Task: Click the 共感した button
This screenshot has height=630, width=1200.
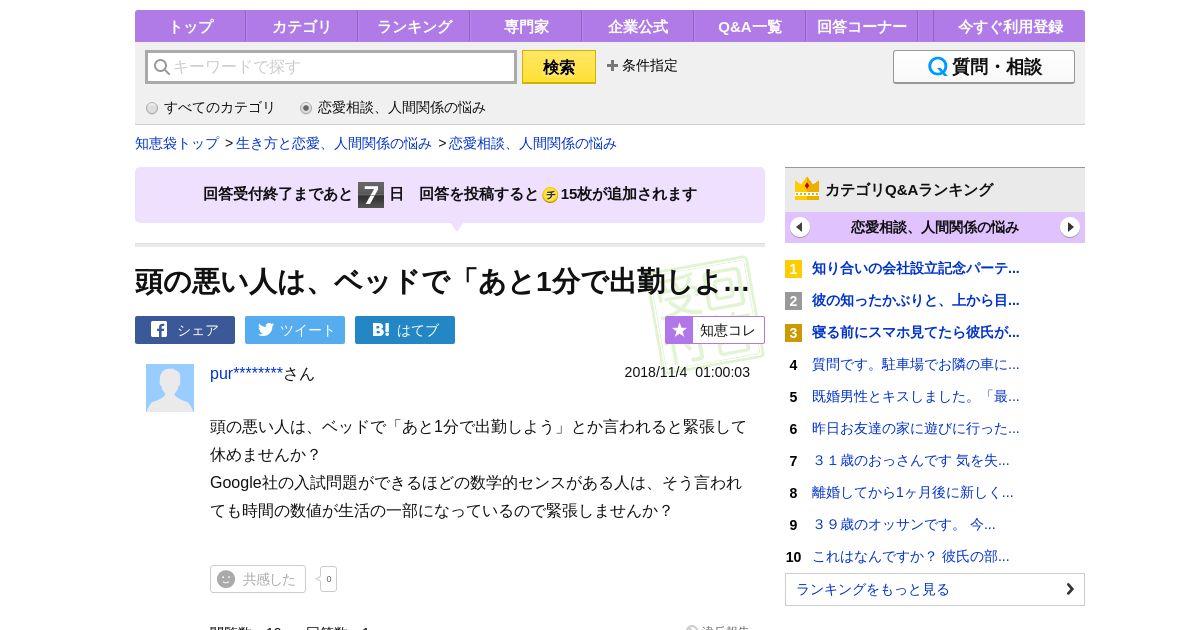Action: pos(258,579)
